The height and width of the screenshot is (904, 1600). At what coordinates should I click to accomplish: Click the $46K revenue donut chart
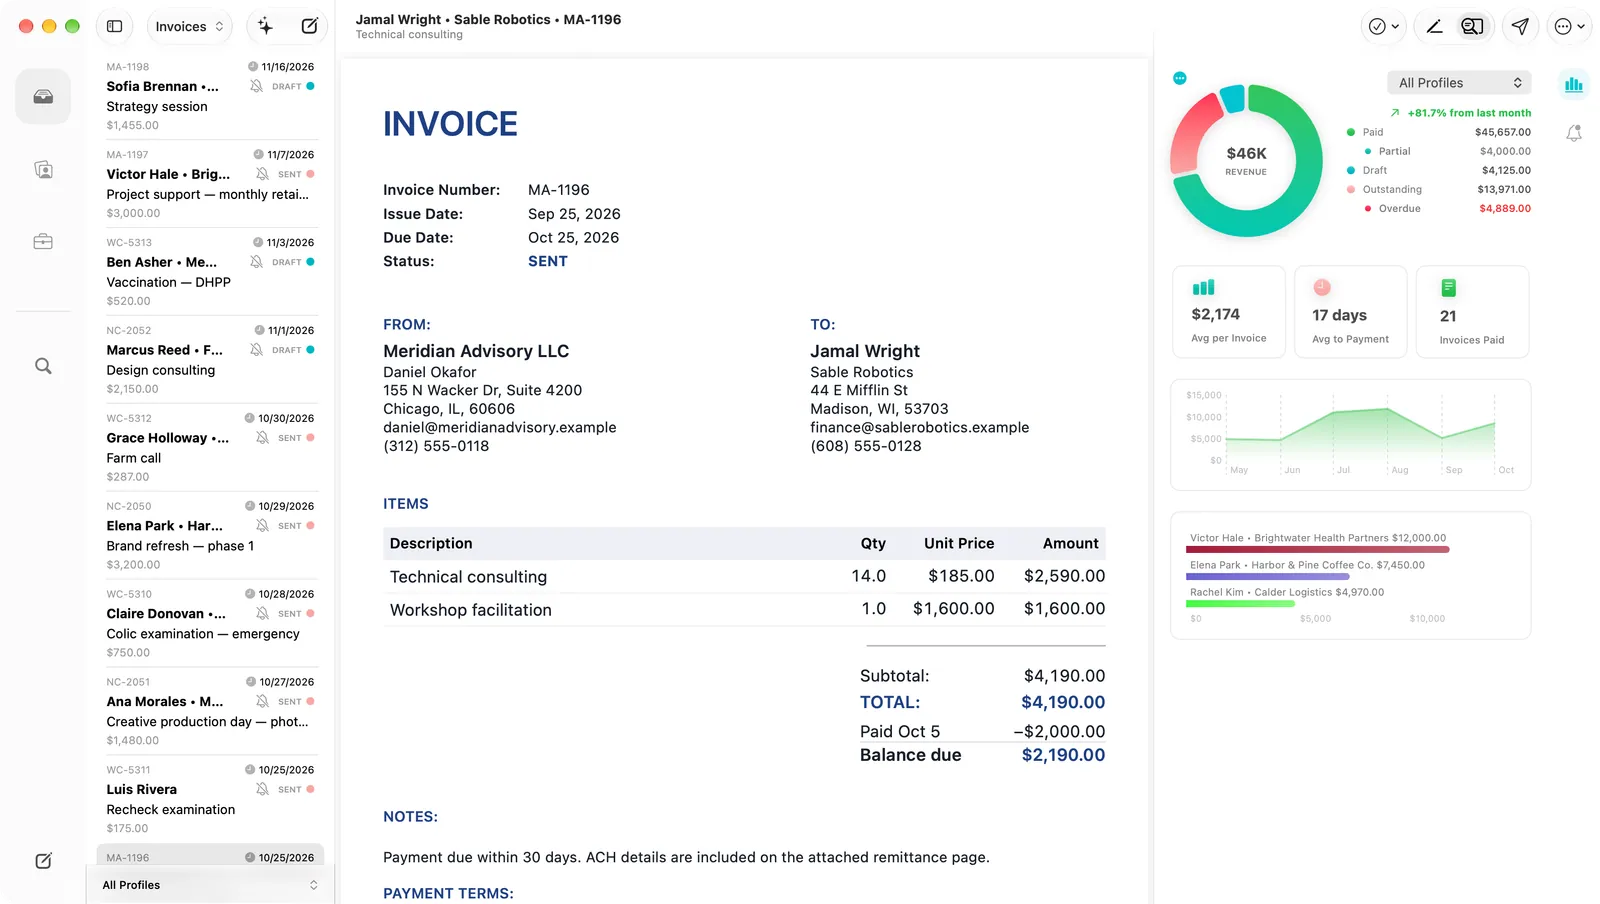[x=1246, y=160]
